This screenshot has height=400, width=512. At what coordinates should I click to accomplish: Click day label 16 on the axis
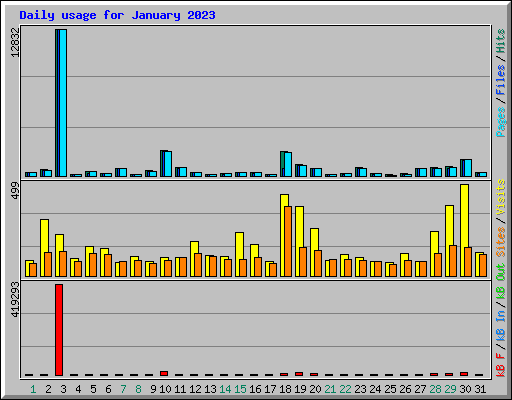tap(255, 389)
